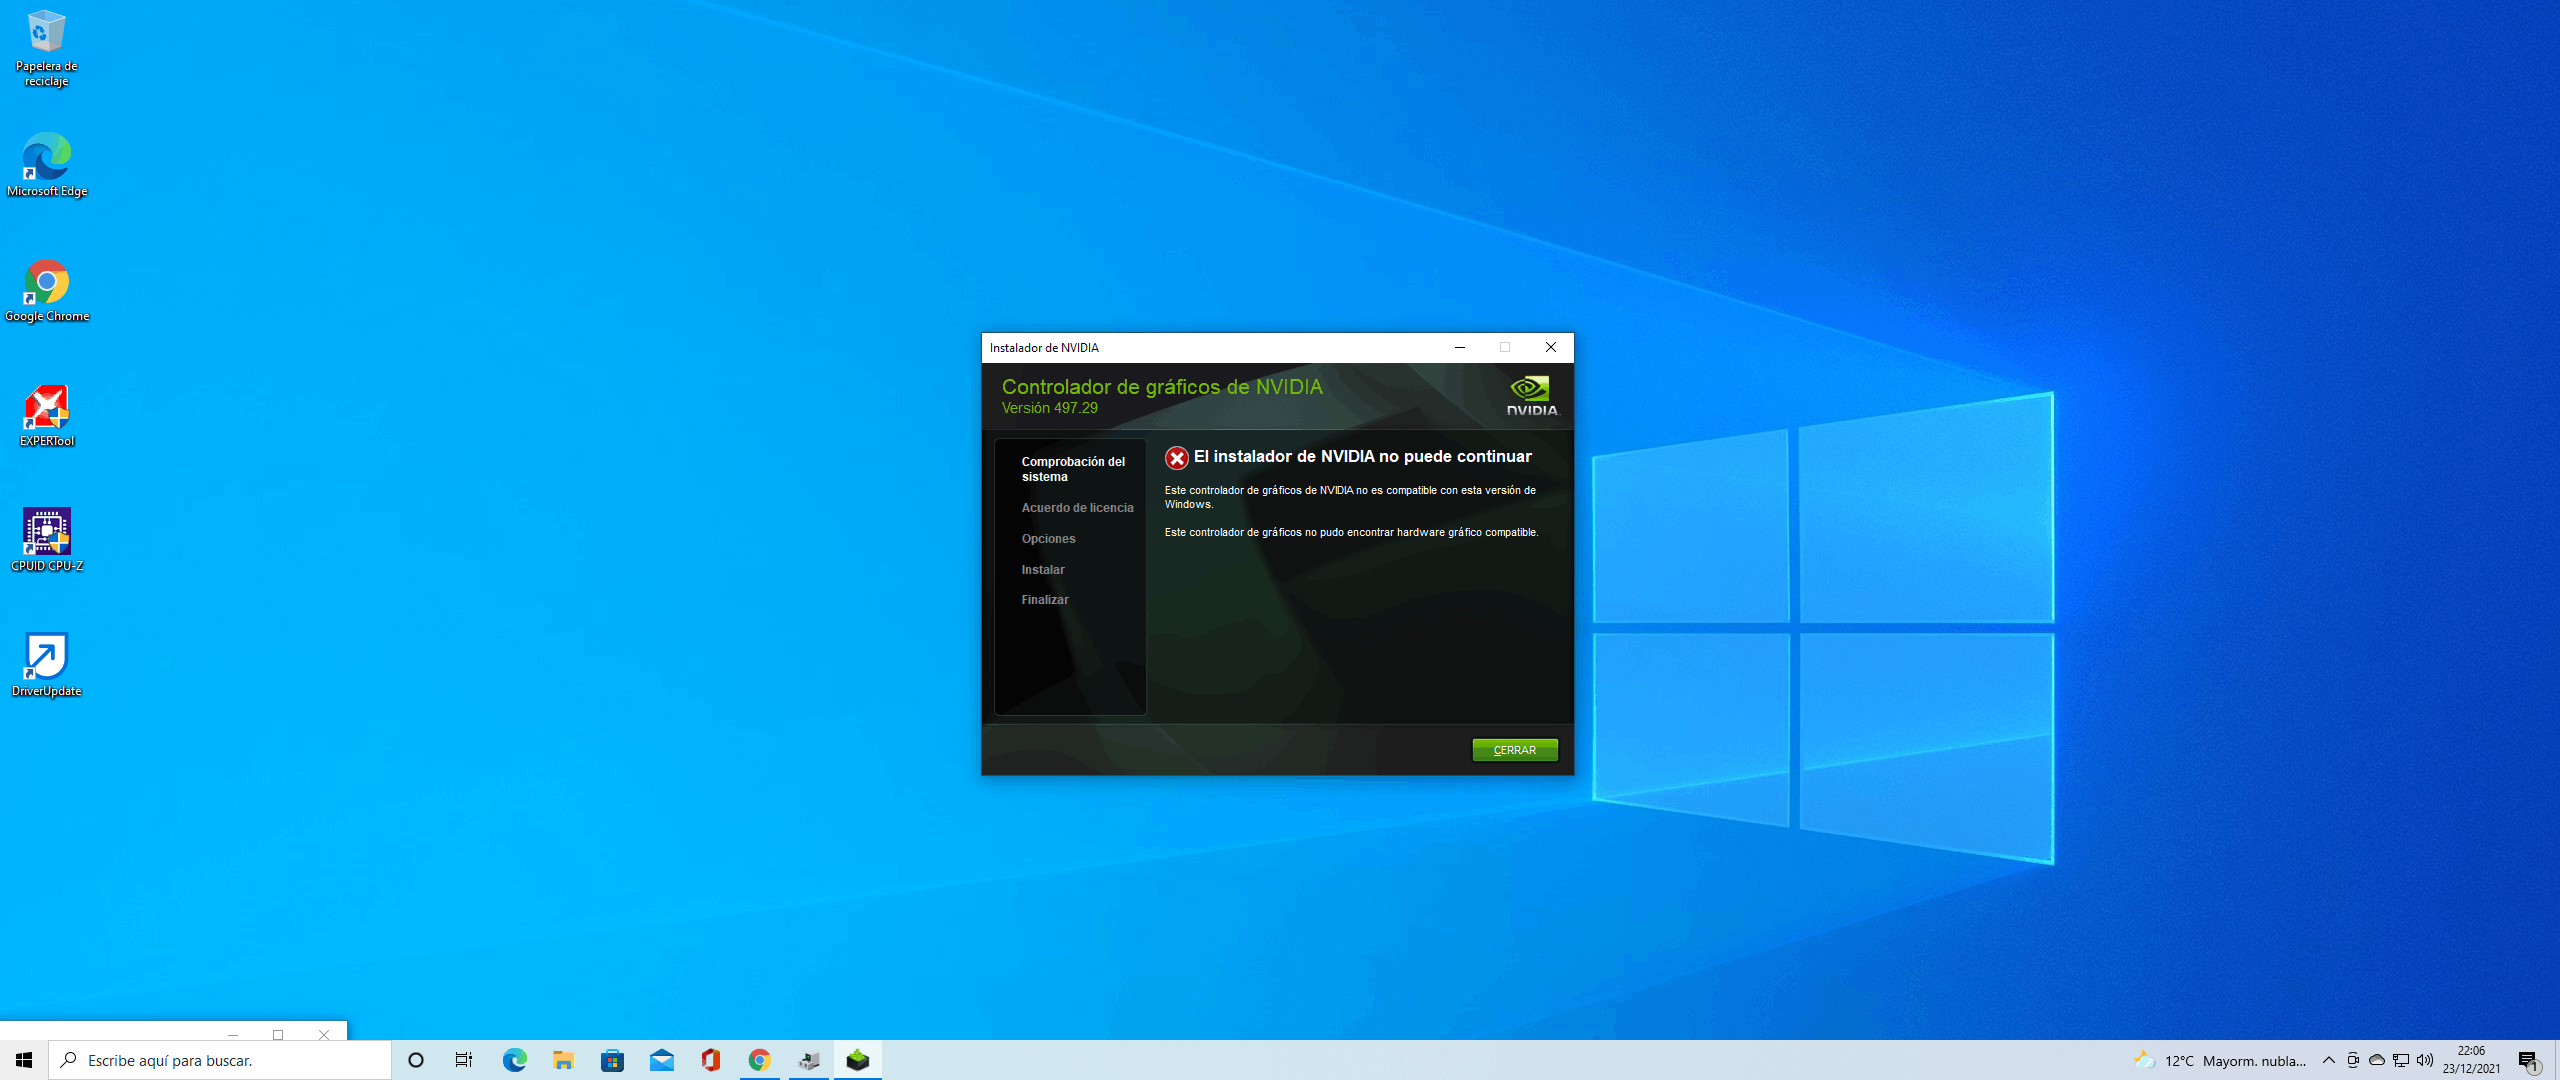Image resolution: width=2560 pixels, height=1080 pixels.
Task: Click the NVIDIA installer icon in title bar
Action: (x=993, y=346)
